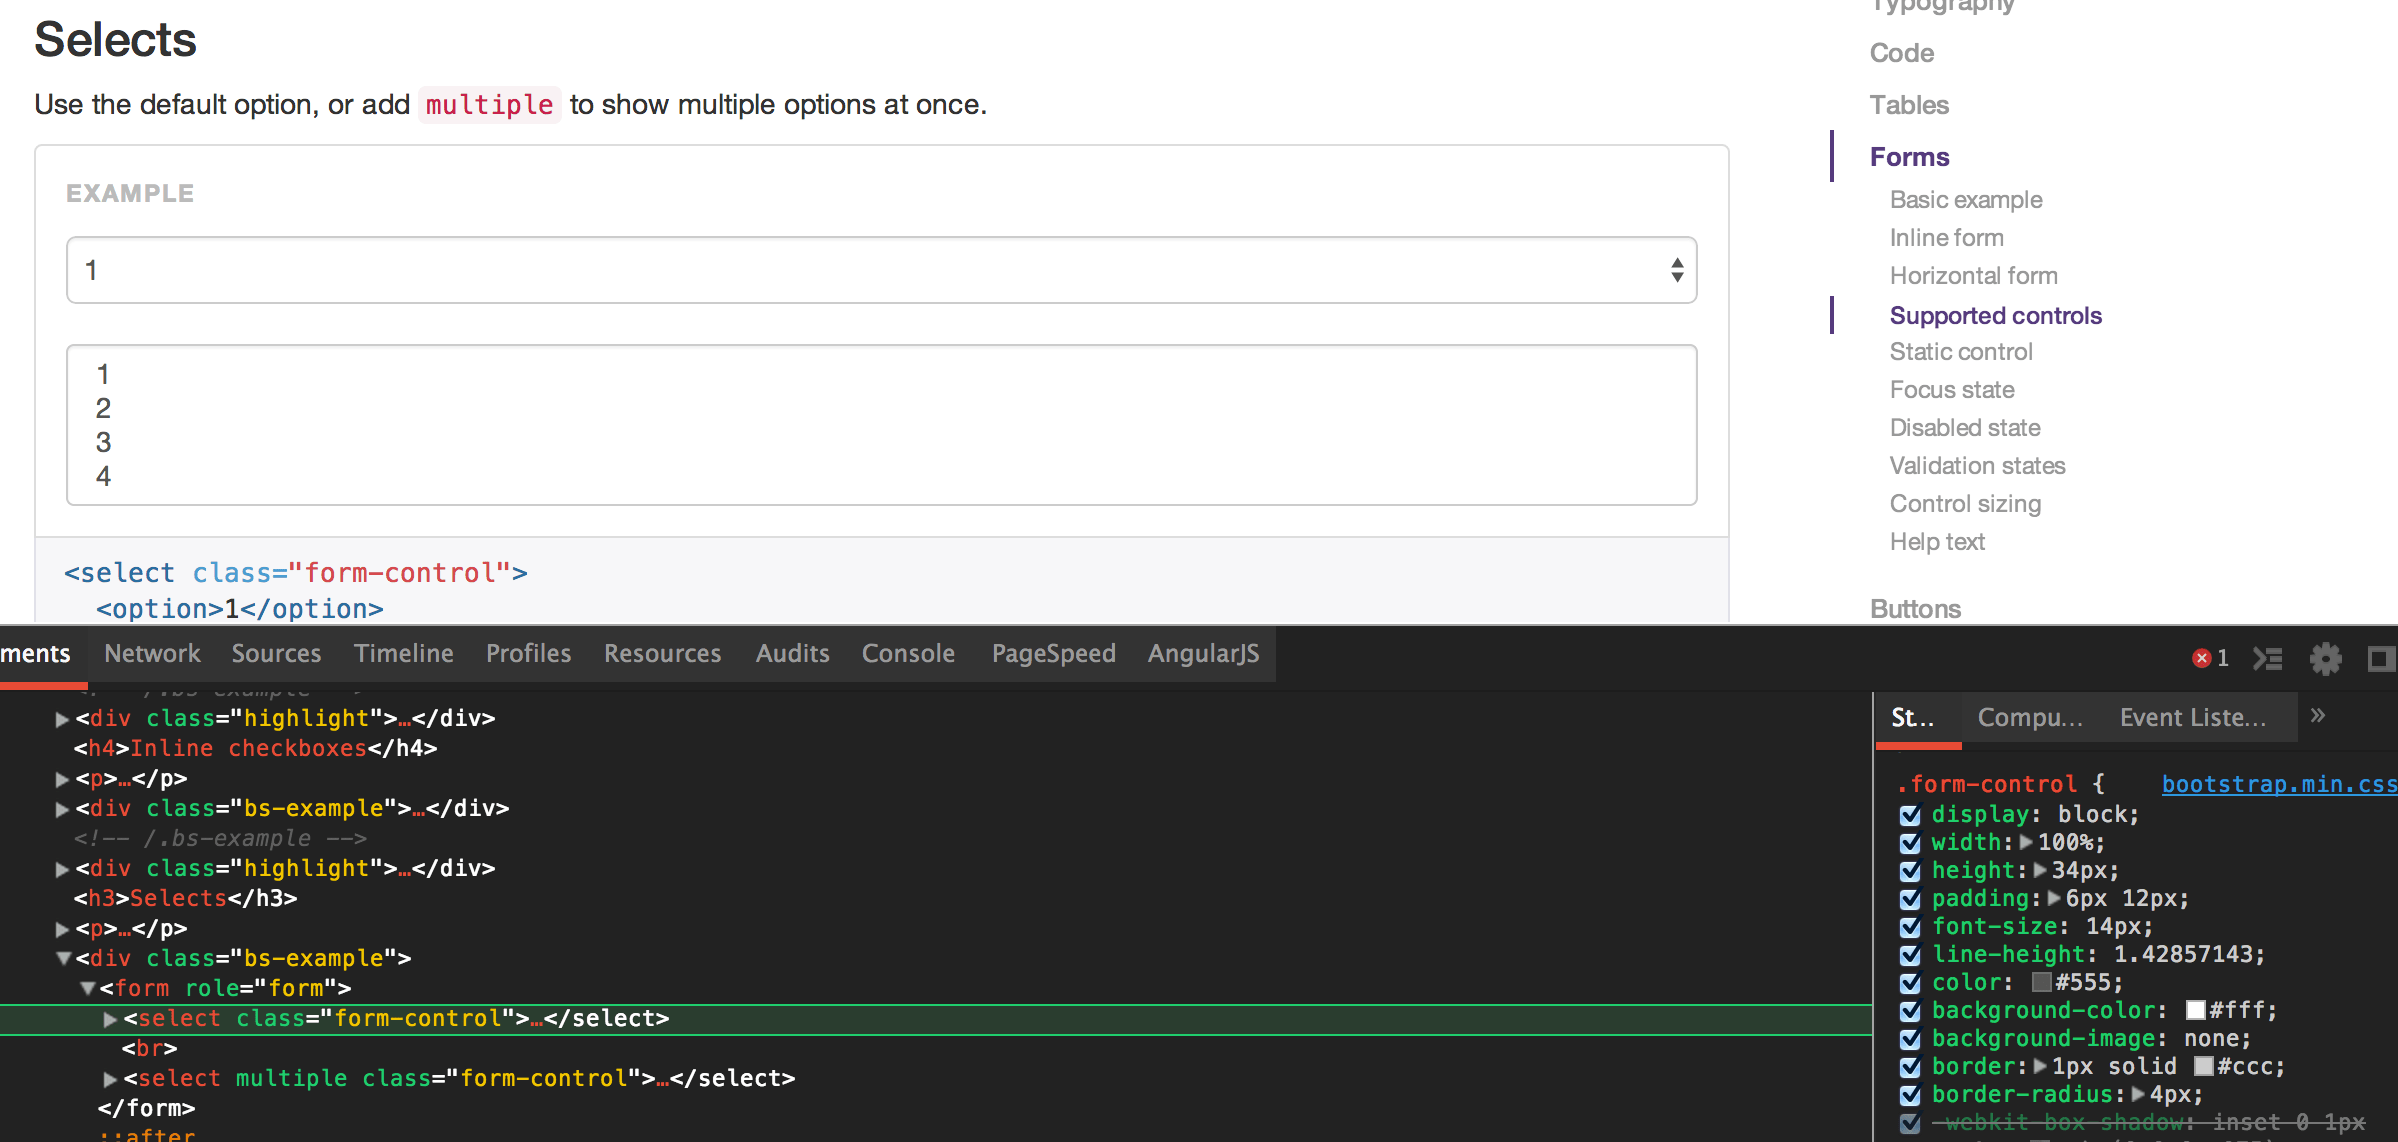Disable the font-size property checkbox
The image size is (2398, 1142).
coord(1910,926)
